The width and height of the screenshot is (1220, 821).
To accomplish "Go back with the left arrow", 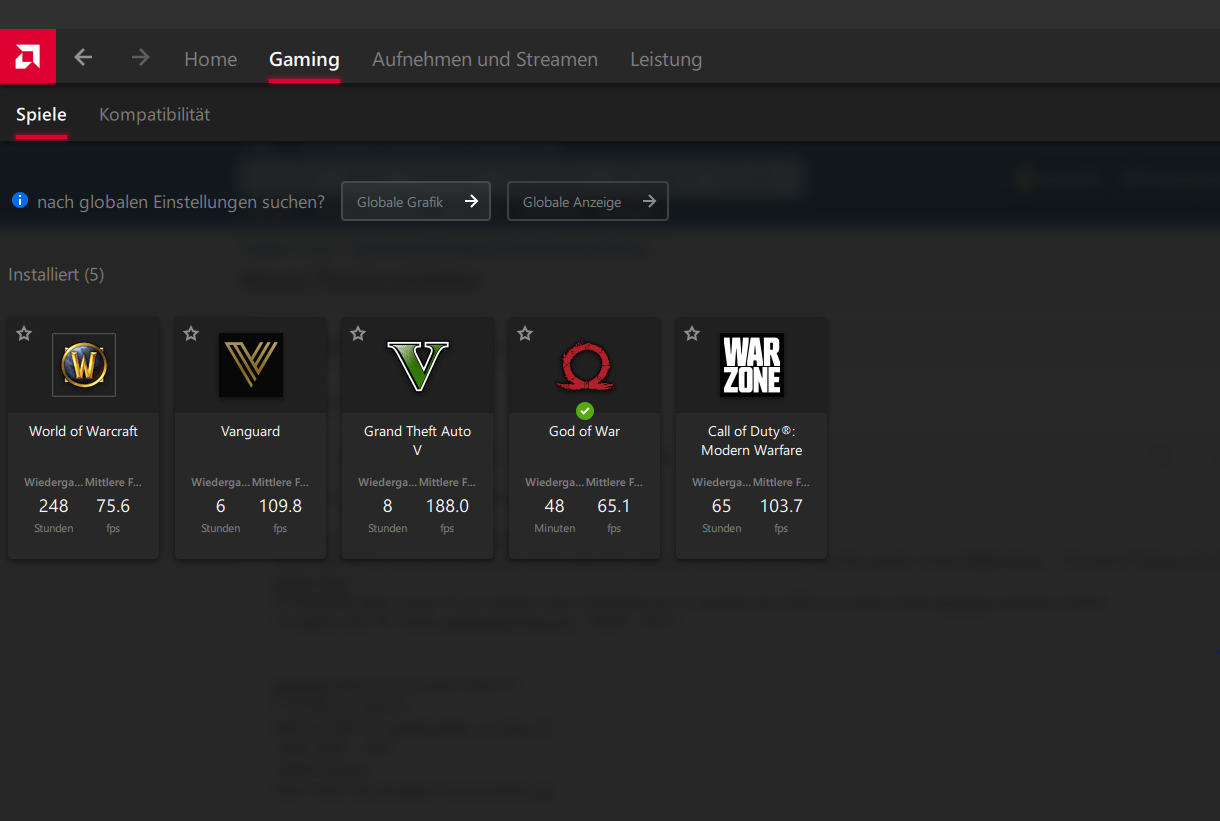I will 83,58.
